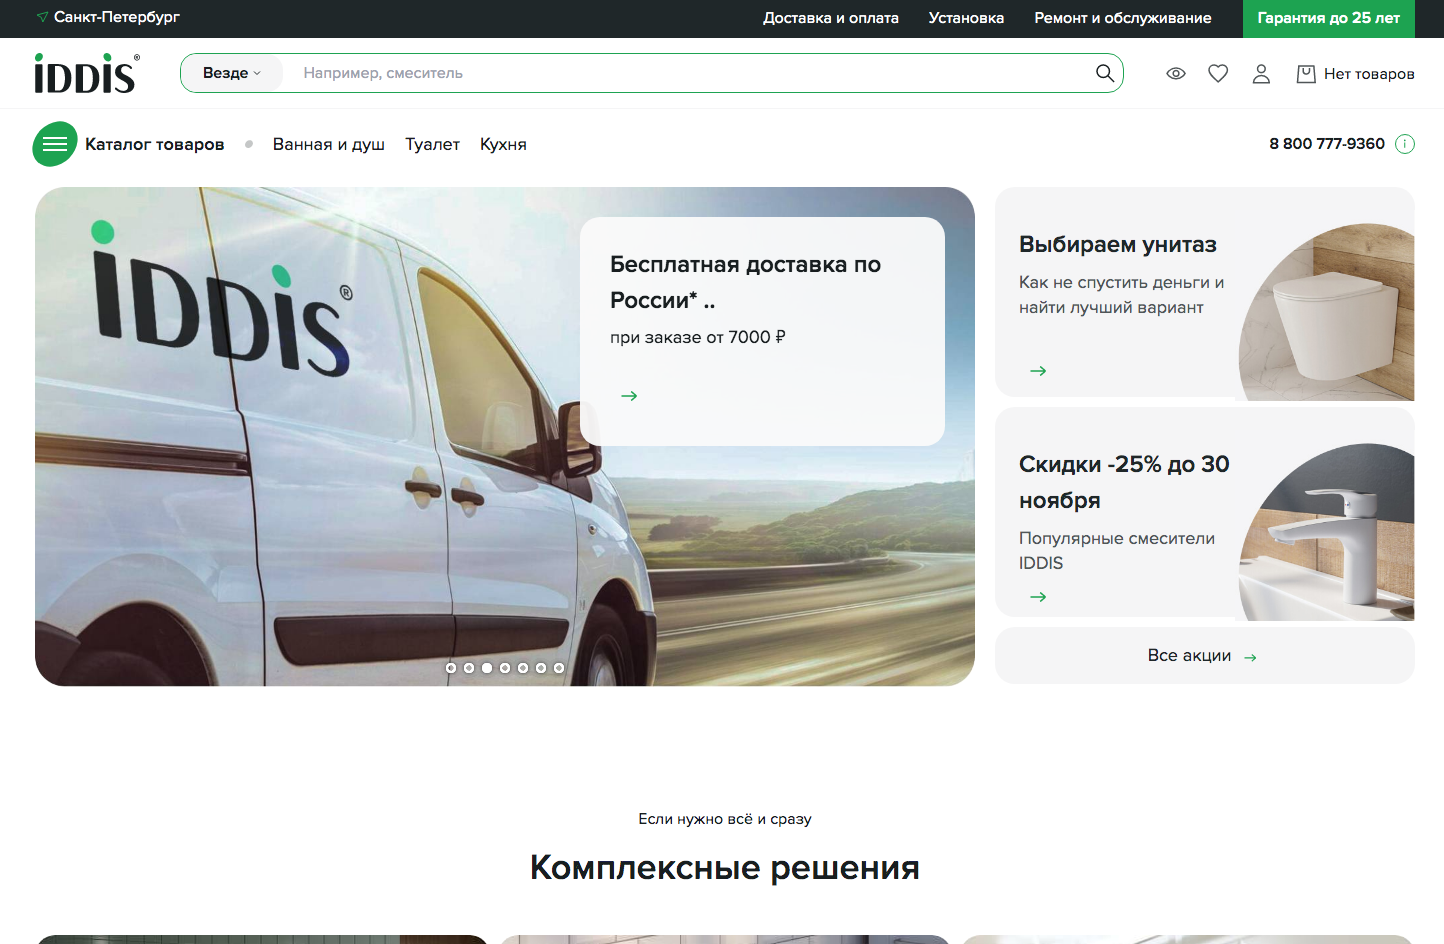
Task: Click info icon next to phone number
Action: (x=1405, y=144)
